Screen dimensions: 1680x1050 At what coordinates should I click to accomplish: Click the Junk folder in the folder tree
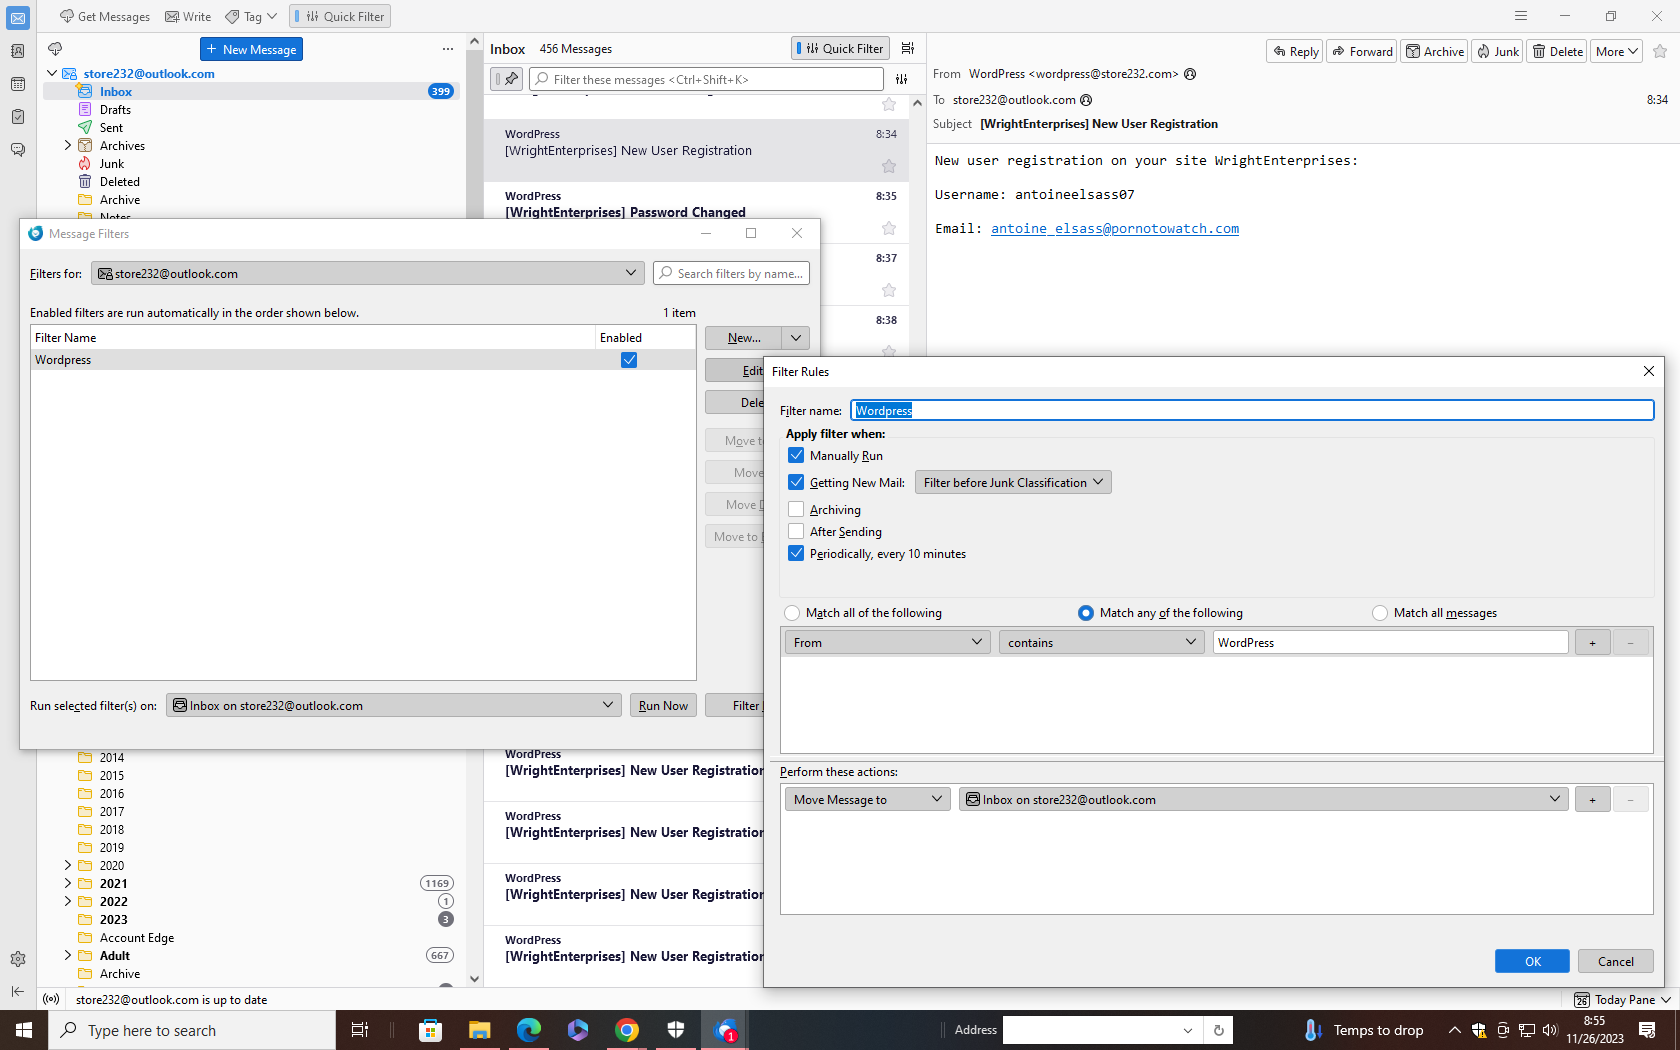click(112, 164)
